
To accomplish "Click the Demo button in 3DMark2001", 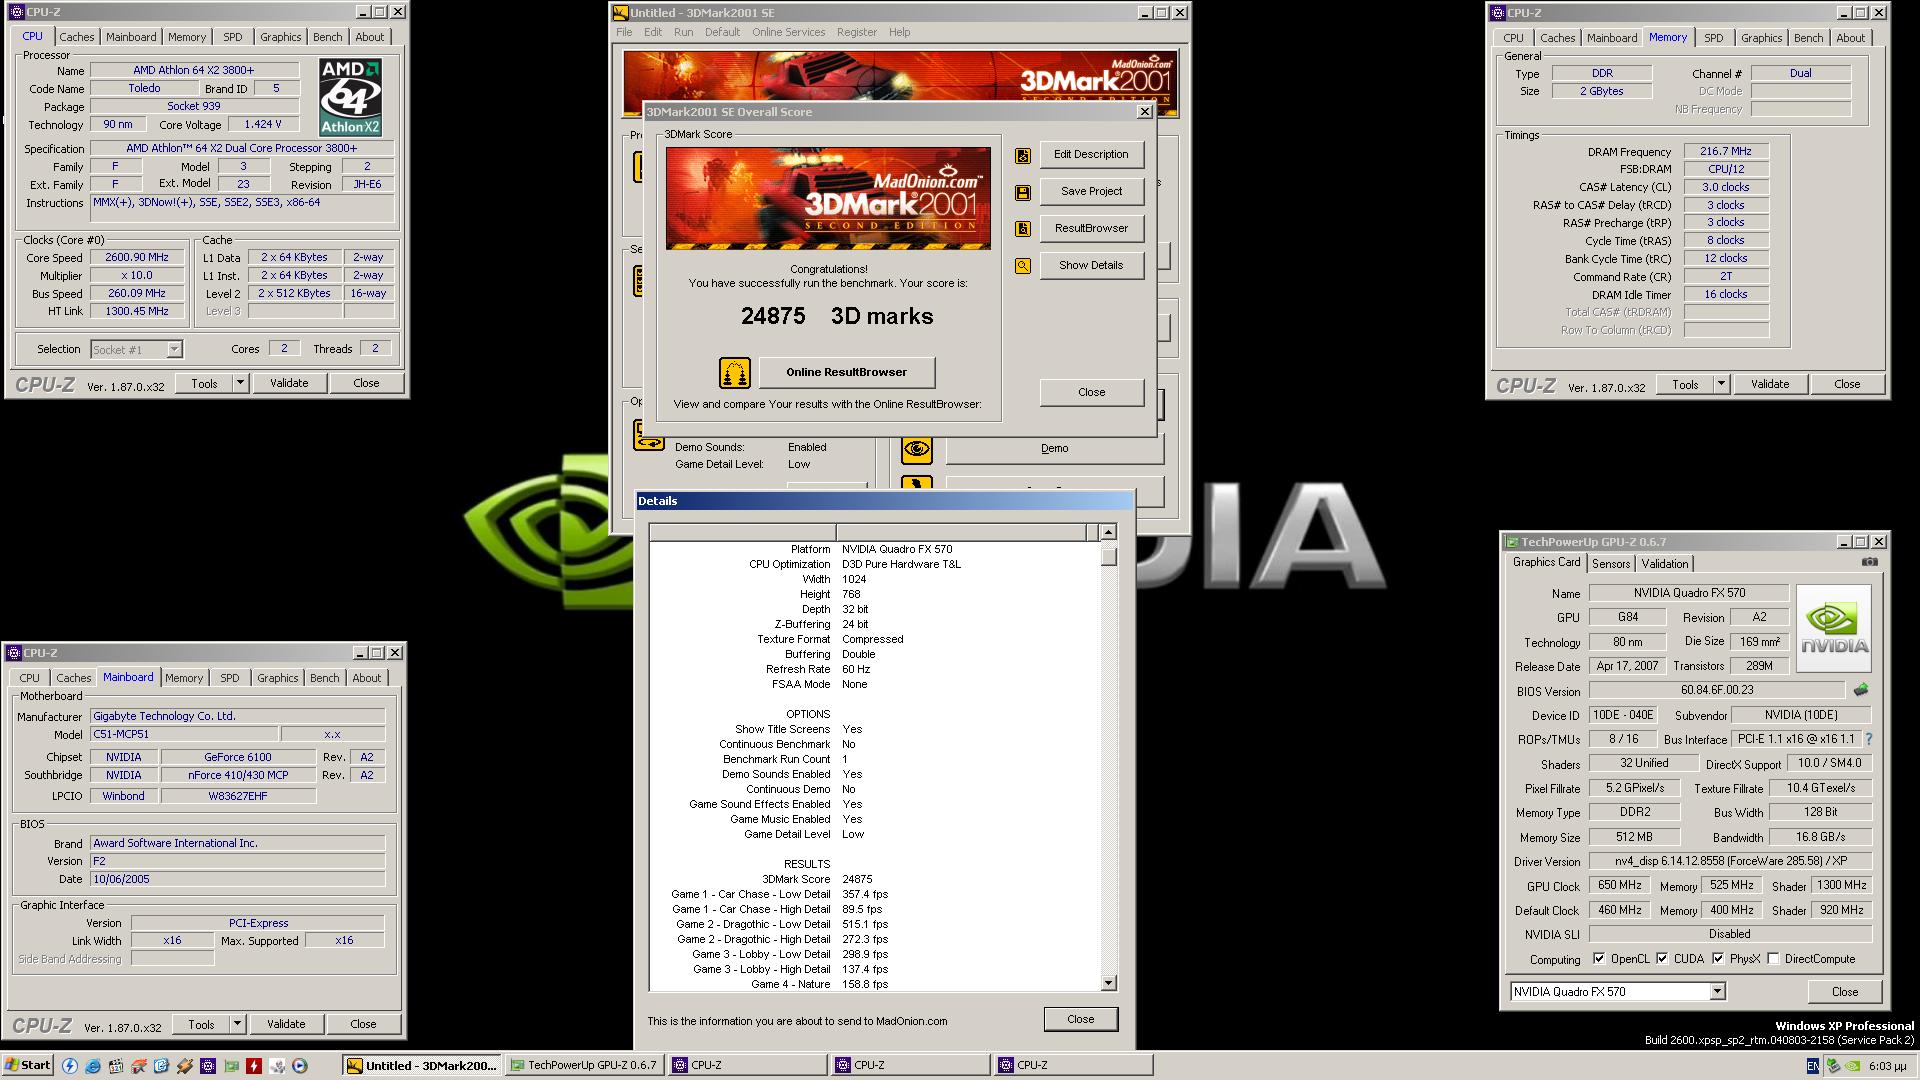I will pos(1054,449).
